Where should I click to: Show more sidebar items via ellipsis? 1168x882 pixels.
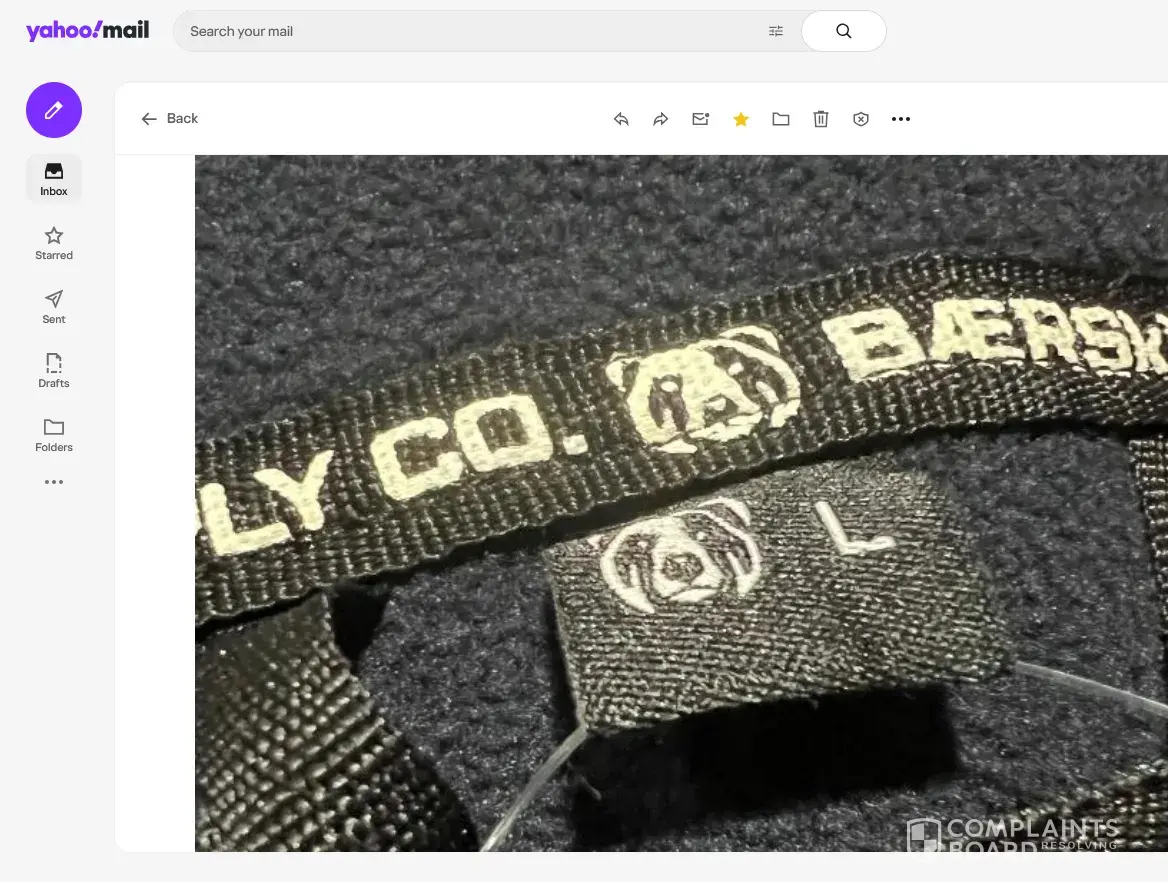[54, 482]
